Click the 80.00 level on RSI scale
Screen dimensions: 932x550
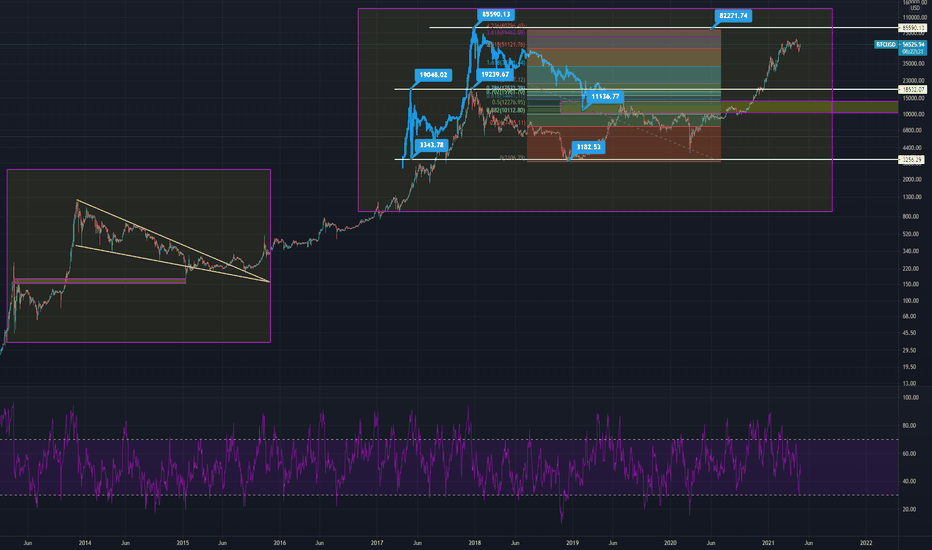[x=911, y=426]
